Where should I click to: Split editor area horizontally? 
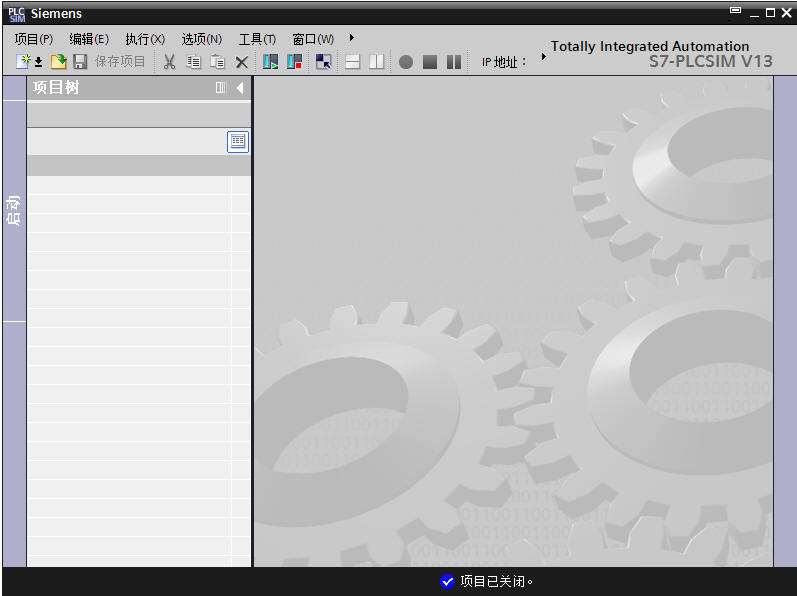(352, 62)
